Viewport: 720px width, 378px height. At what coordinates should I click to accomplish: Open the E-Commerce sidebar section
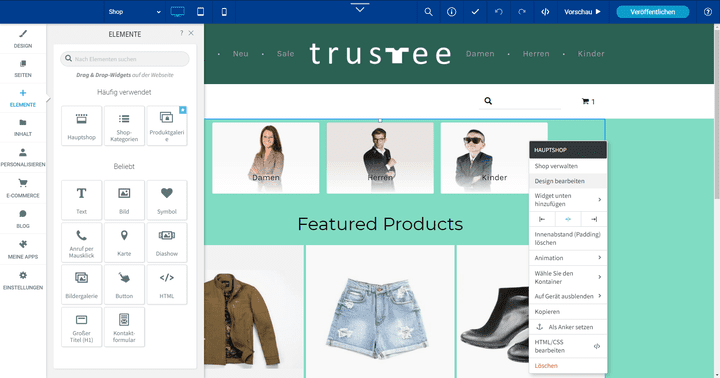click(23, 188)
